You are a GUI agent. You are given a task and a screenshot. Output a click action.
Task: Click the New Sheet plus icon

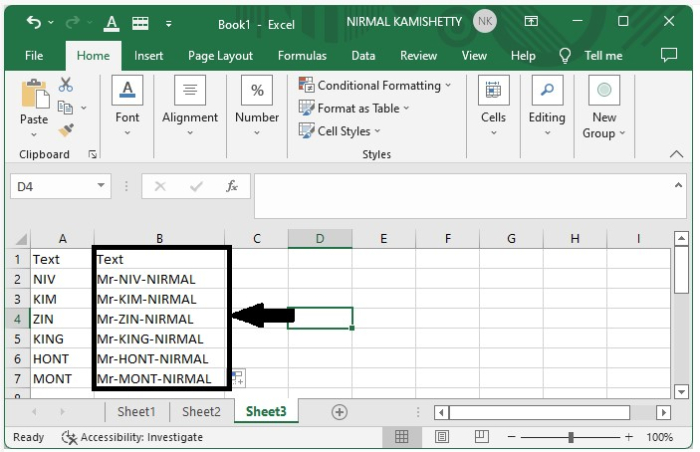(x=339, y=412)
